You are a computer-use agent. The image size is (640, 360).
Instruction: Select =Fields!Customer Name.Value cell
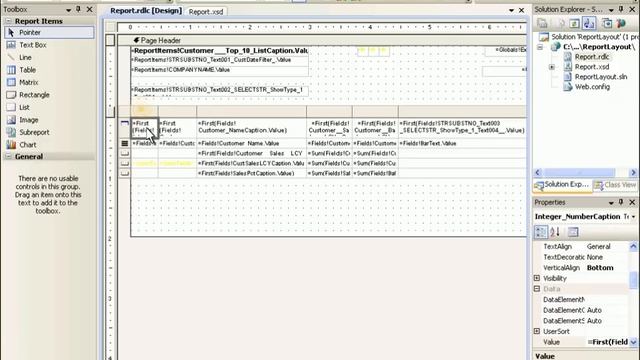[x=251, y=144]
